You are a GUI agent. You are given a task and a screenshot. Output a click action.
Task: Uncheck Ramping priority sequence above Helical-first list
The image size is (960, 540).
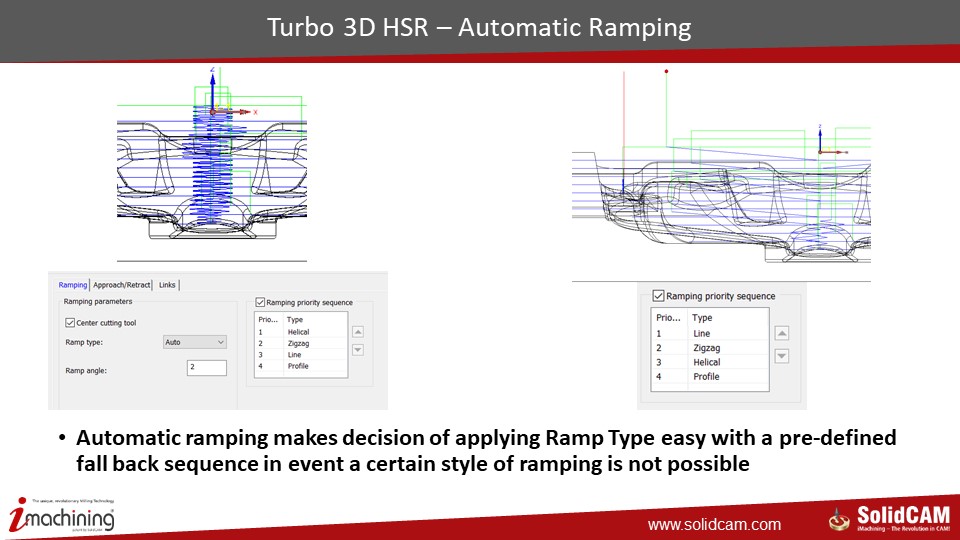tap(260, 302)
